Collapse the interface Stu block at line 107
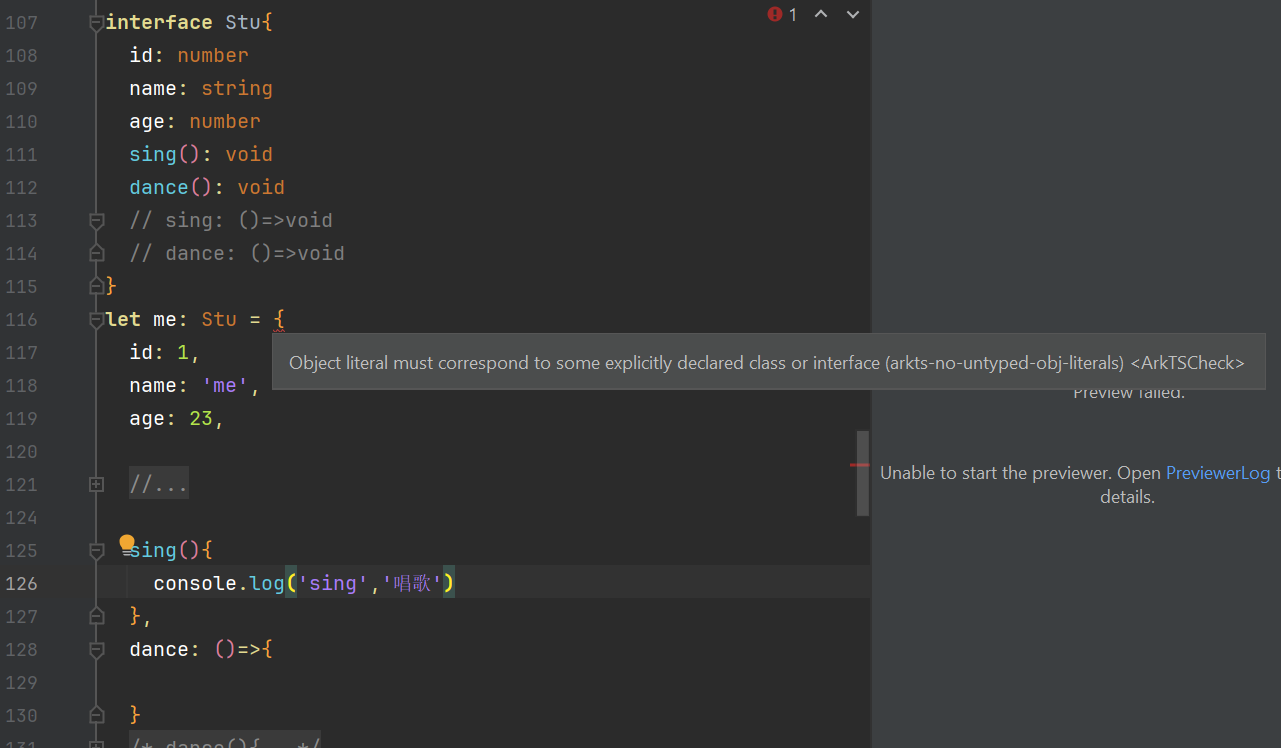Screen dimensions: 1281x748 pyautogui.click(x=96, y=22)
